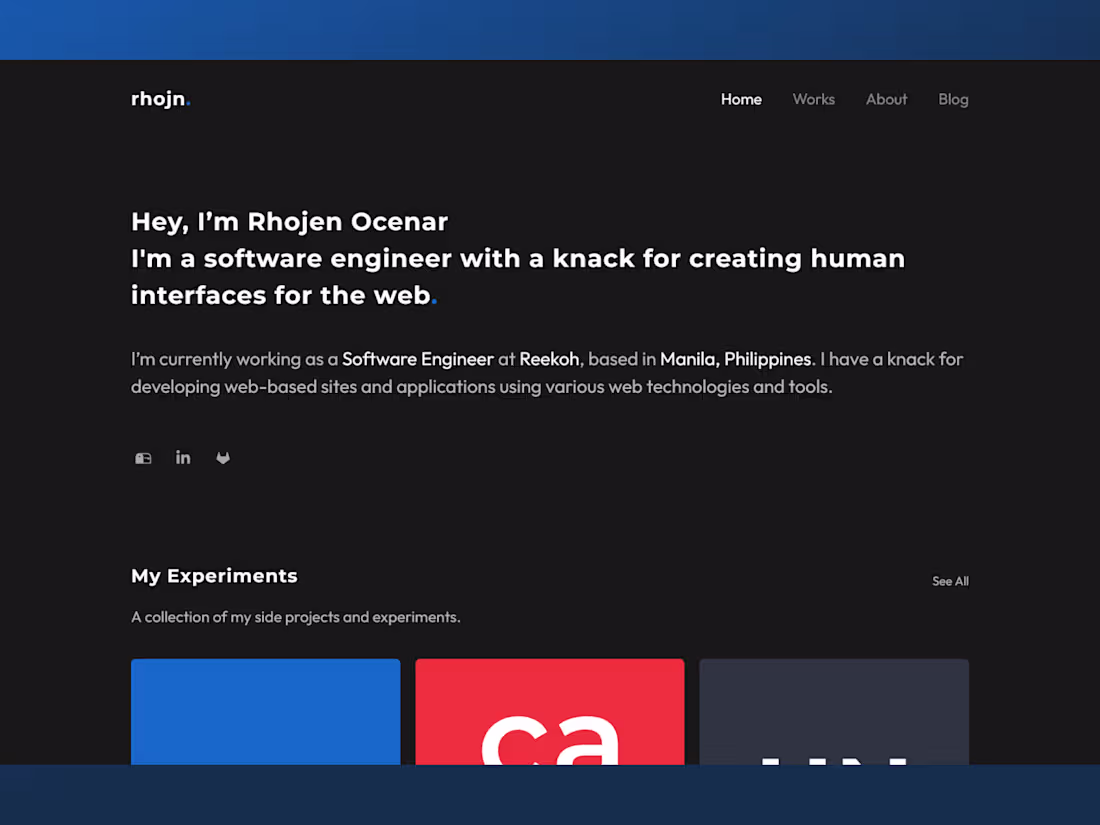This screenshot has width=1100, height=825.
Task: Select the dark gray 'UN' experiment card
Action: [833, 712]
